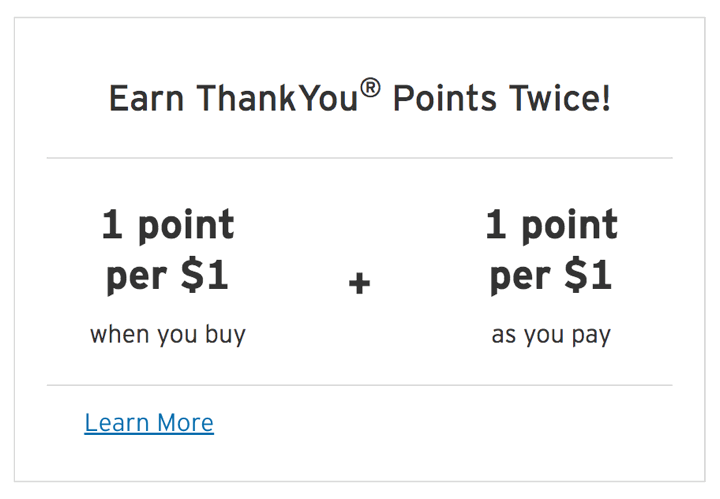Click the $1 amount in pay offer
Screen dimensions: 720x499
[x=588, y=275]
